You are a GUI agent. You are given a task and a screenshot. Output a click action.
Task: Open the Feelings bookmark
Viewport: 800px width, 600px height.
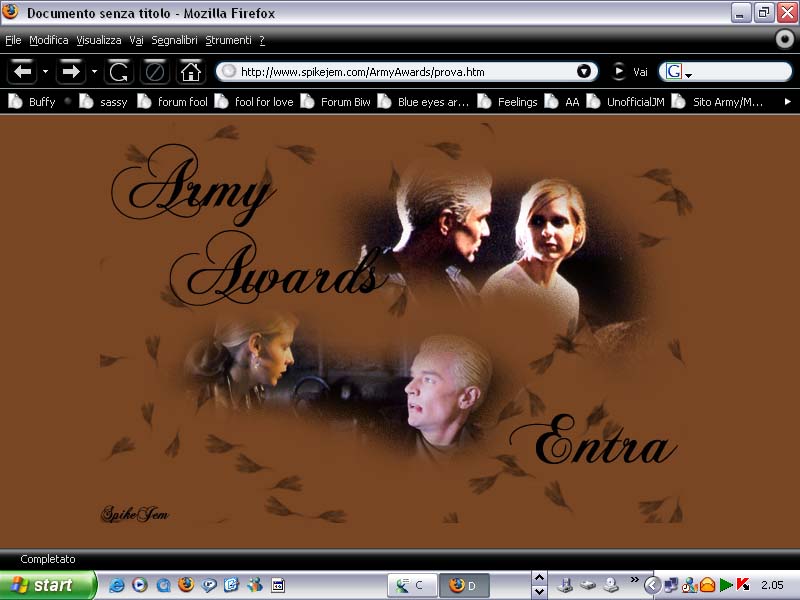coord(508,102)
